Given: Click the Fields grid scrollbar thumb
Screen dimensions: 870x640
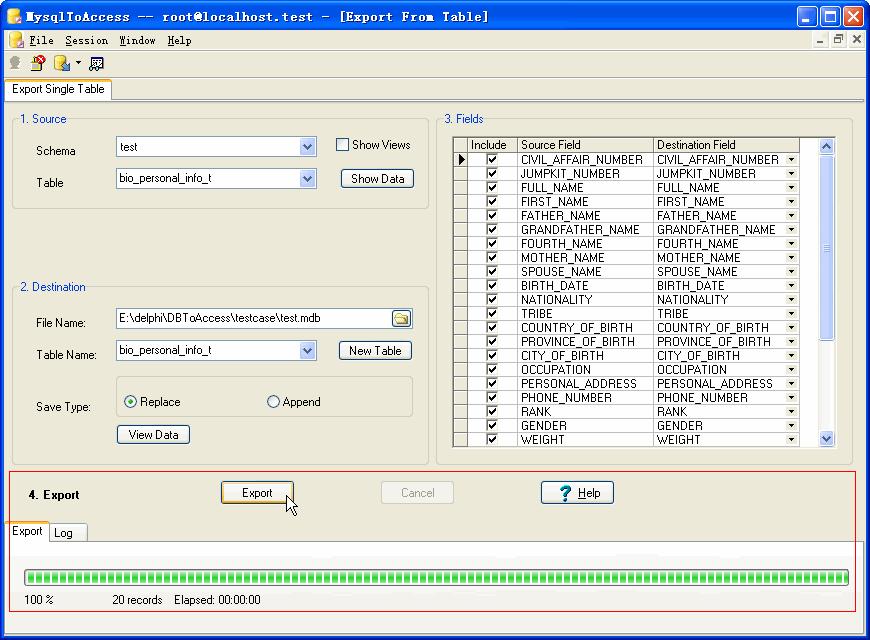Looking at the screenshot, I should 826,248.
